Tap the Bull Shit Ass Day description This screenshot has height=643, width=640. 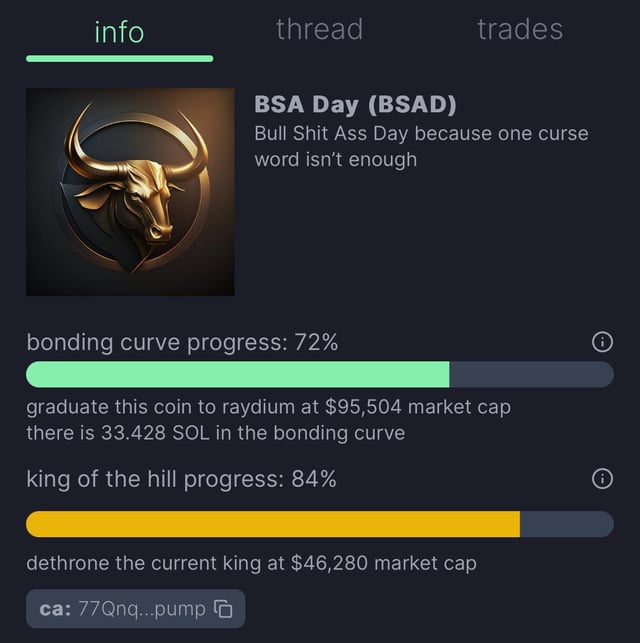[421, 146]
